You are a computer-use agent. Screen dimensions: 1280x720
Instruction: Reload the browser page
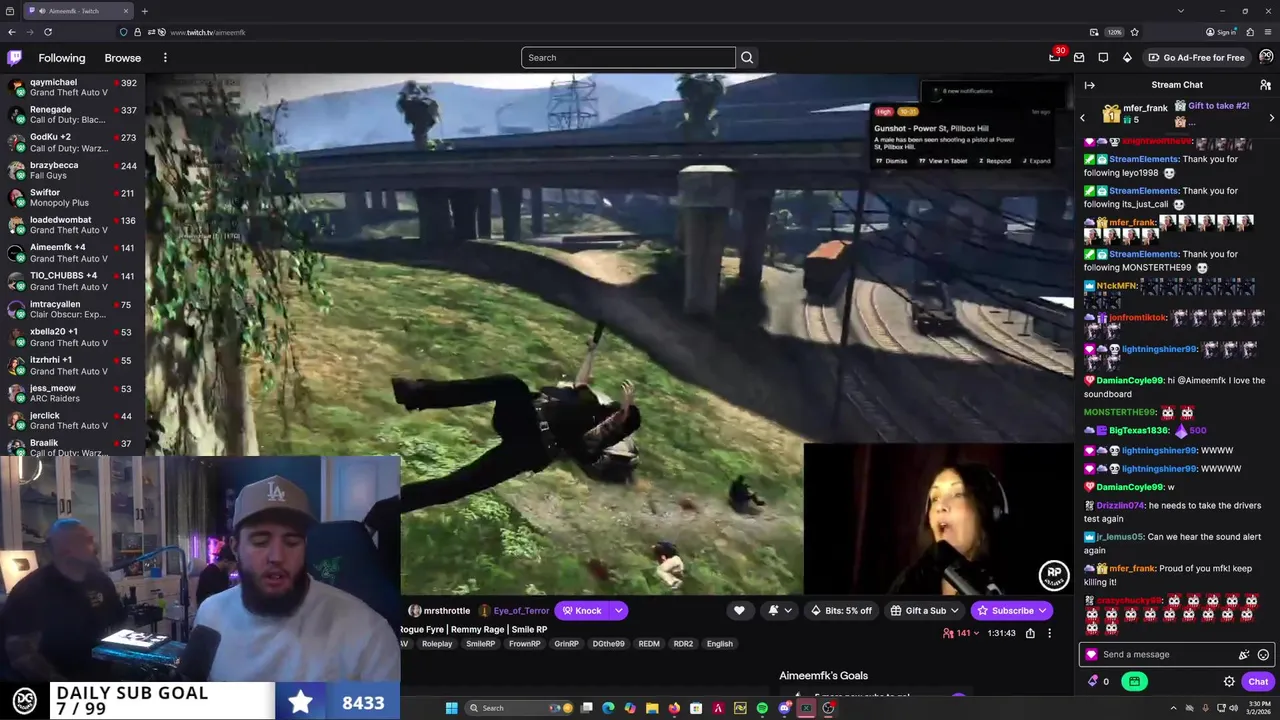pos(47,32)
